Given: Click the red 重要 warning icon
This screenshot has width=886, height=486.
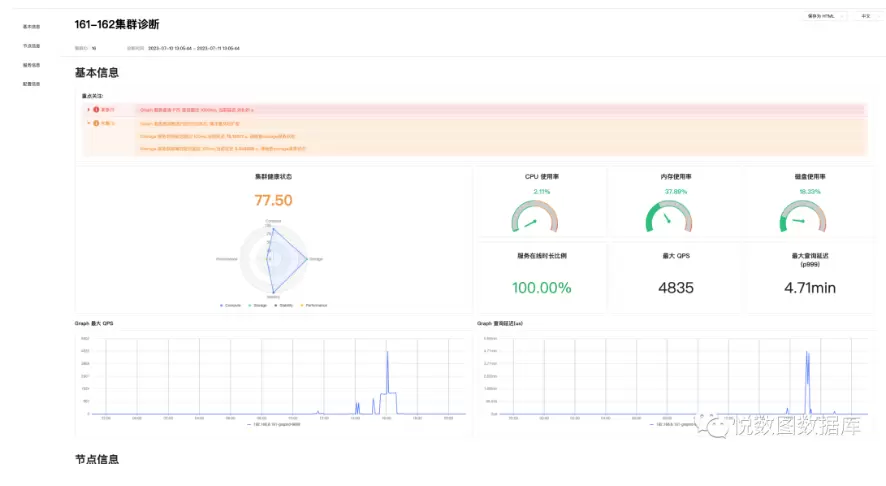Looking at the screenshot, I should (97, 109).
